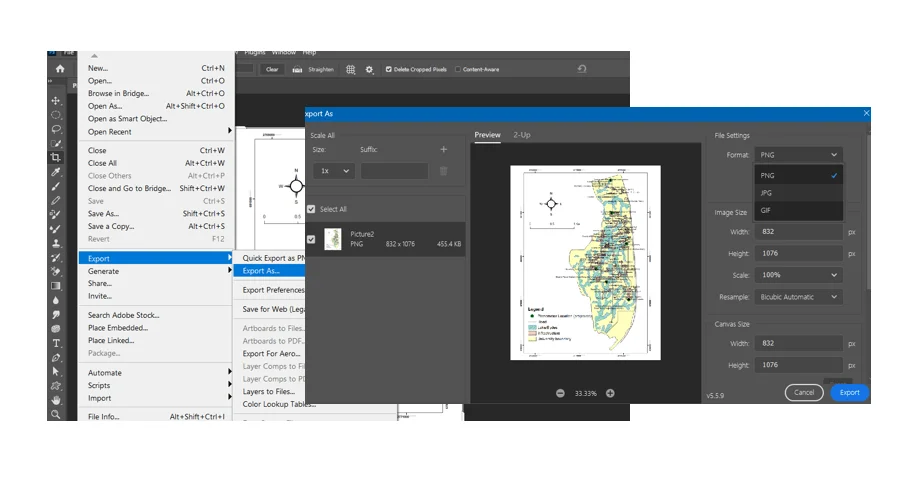897x480 pixels.
Task: Click the Cancel button
Action: 804,392
